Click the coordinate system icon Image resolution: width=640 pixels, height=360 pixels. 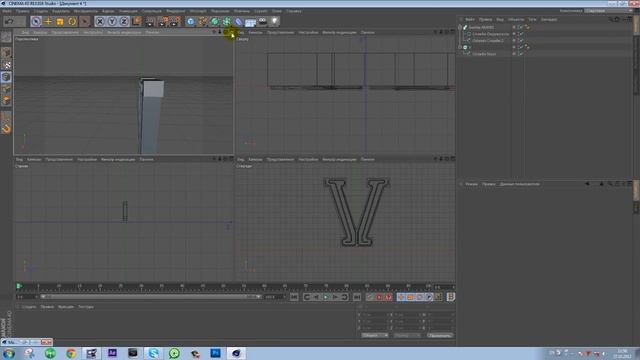click(136, 21)
